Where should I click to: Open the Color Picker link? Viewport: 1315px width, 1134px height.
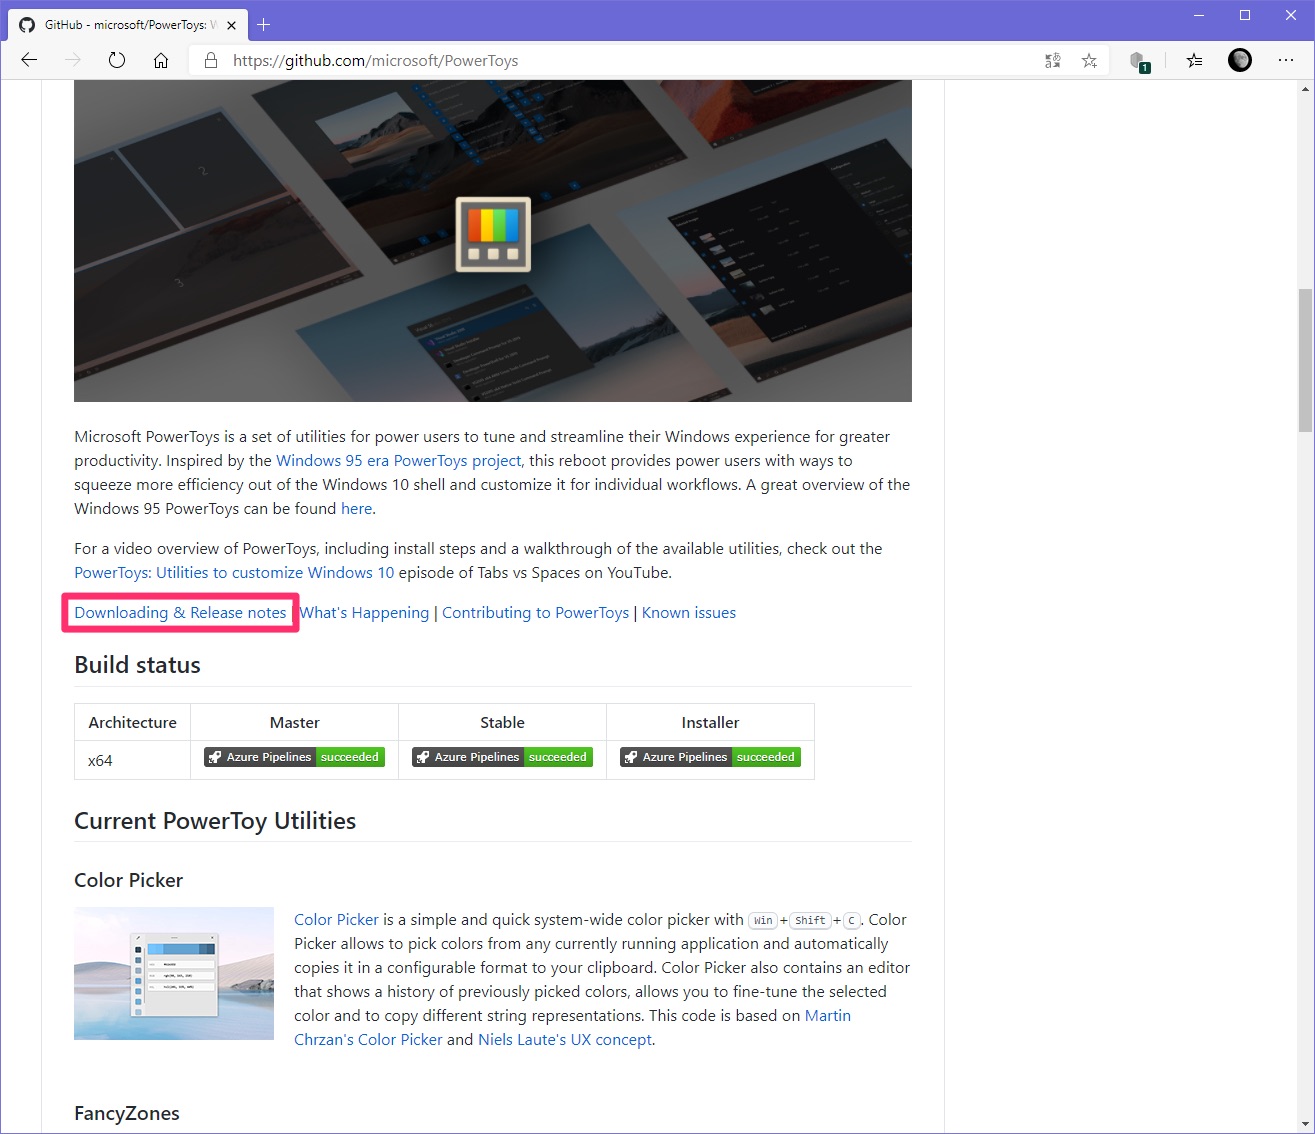pyautogui.click(x=336, y=919)
